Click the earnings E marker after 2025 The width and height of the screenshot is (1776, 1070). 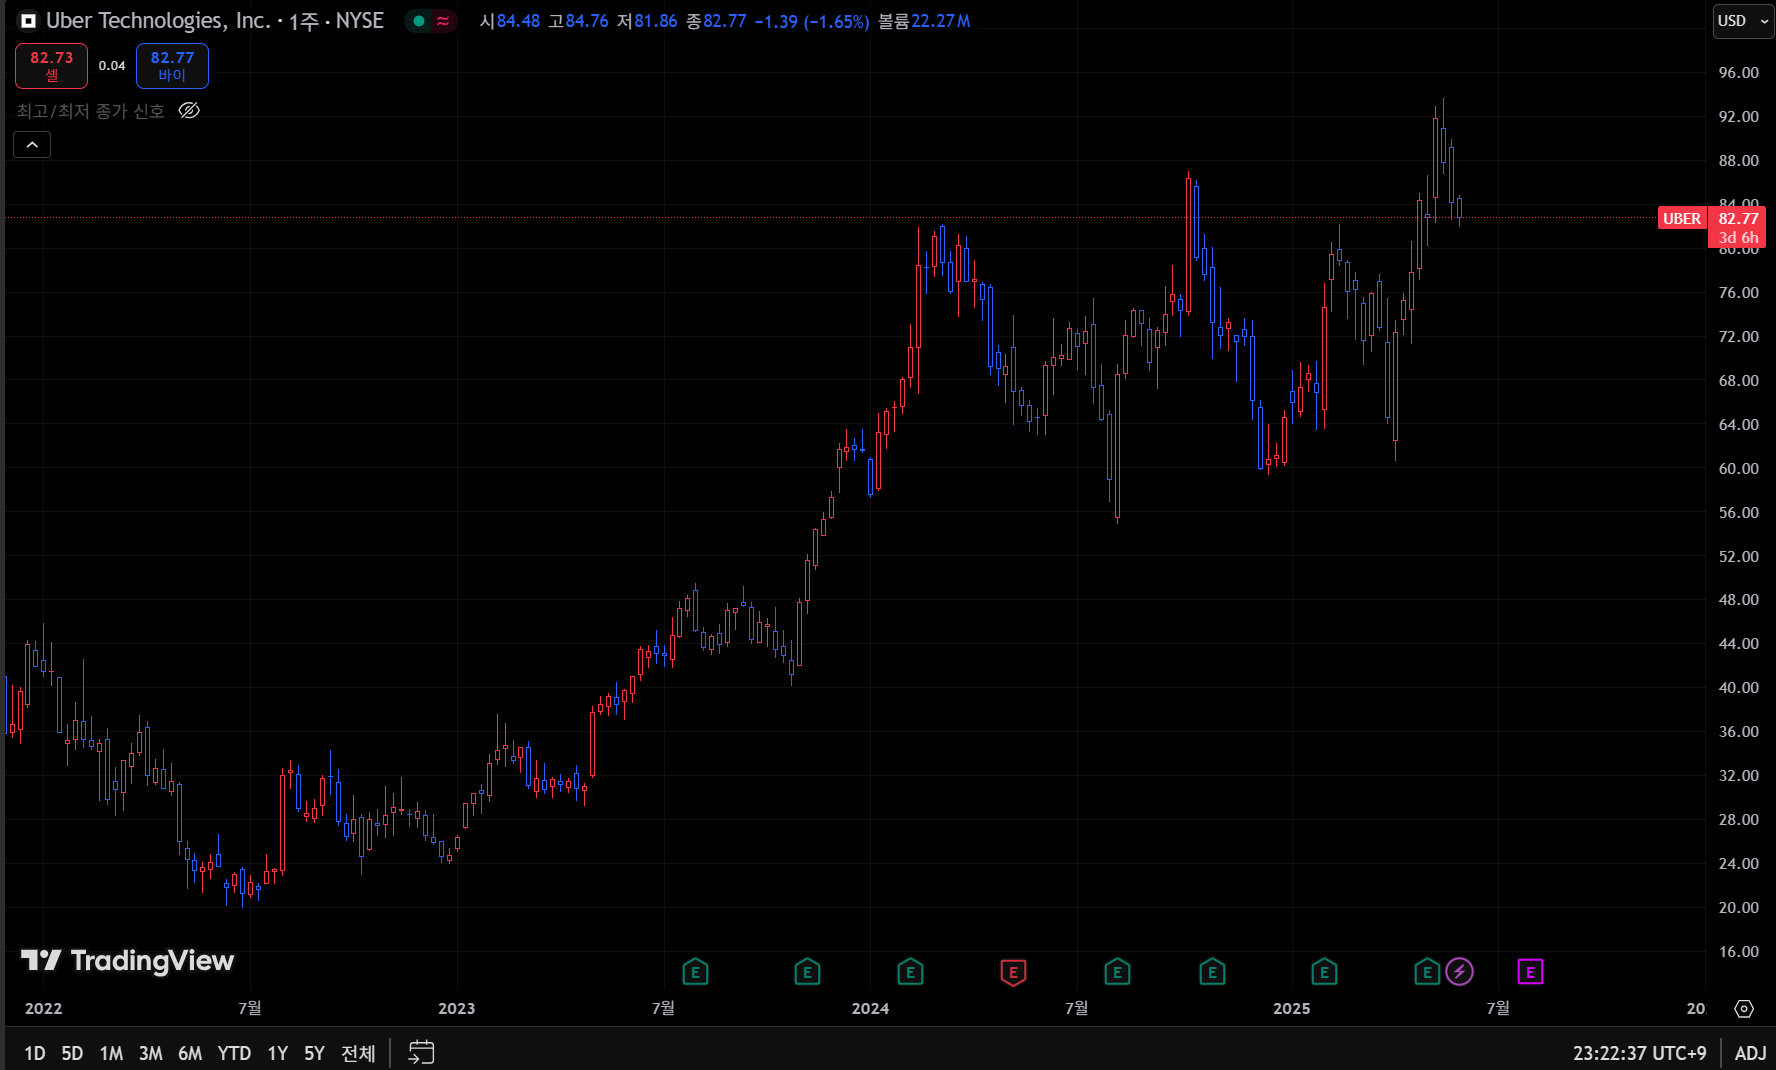point(1324,972)
